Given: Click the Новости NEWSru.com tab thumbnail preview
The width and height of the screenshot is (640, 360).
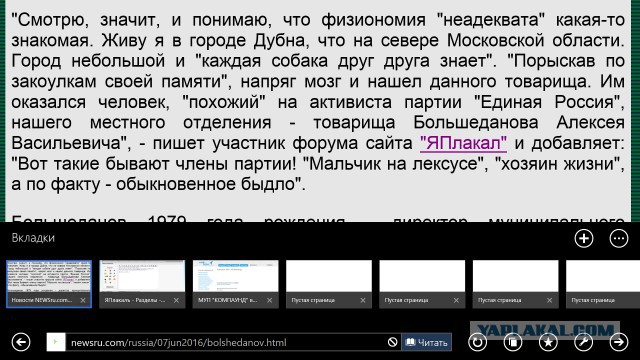Looking at the screenshot, I should 49,276.
